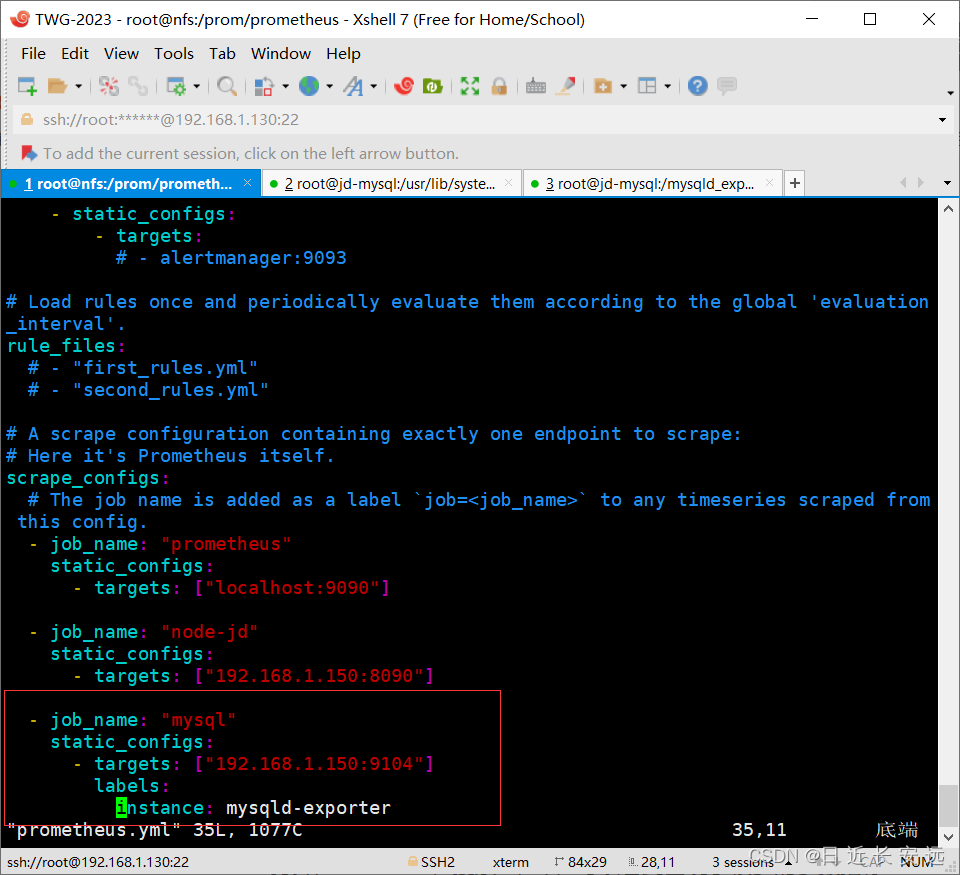Expand the layout dropdown arrow
Viewport: 960px width, 875px height.
click(668, 86)
